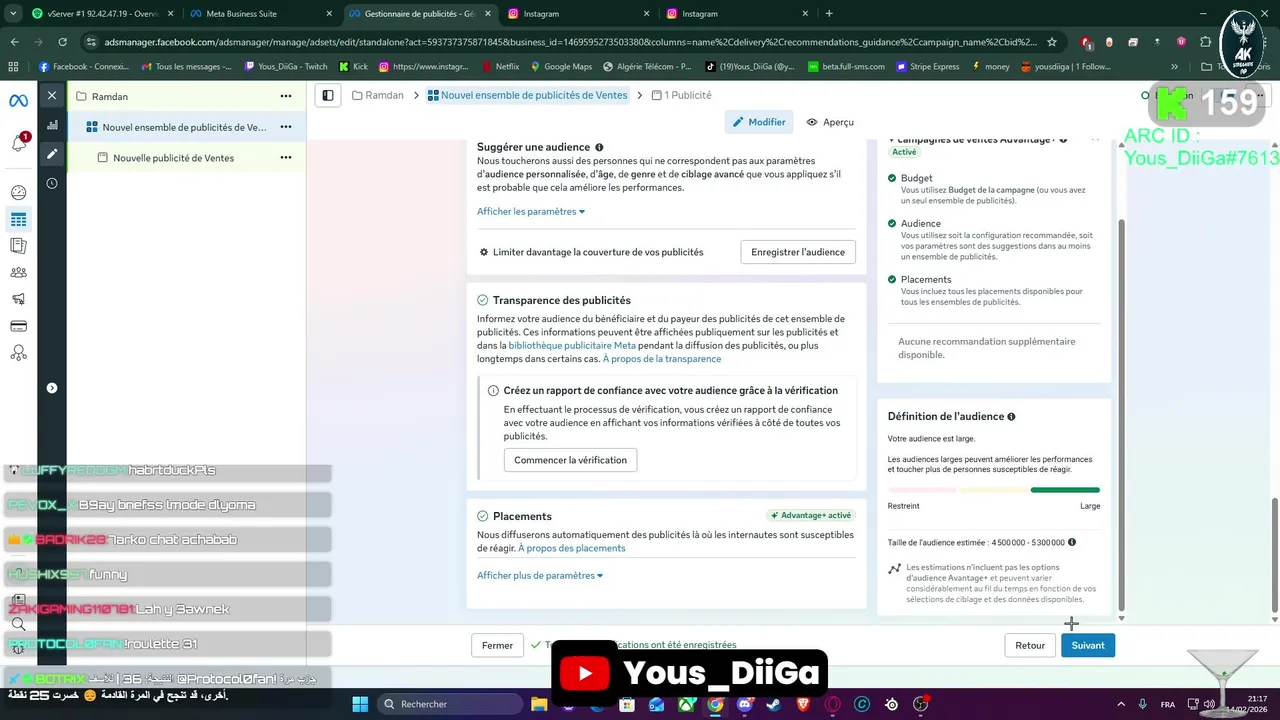Select the campaigns table grid icon
This screenshot has width=1280, height=720.
[18, 220]
